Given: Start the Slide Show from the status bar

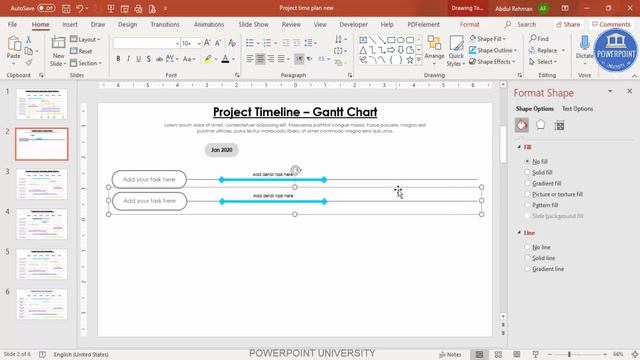Looking at the screenshot, I should [536, 354].
